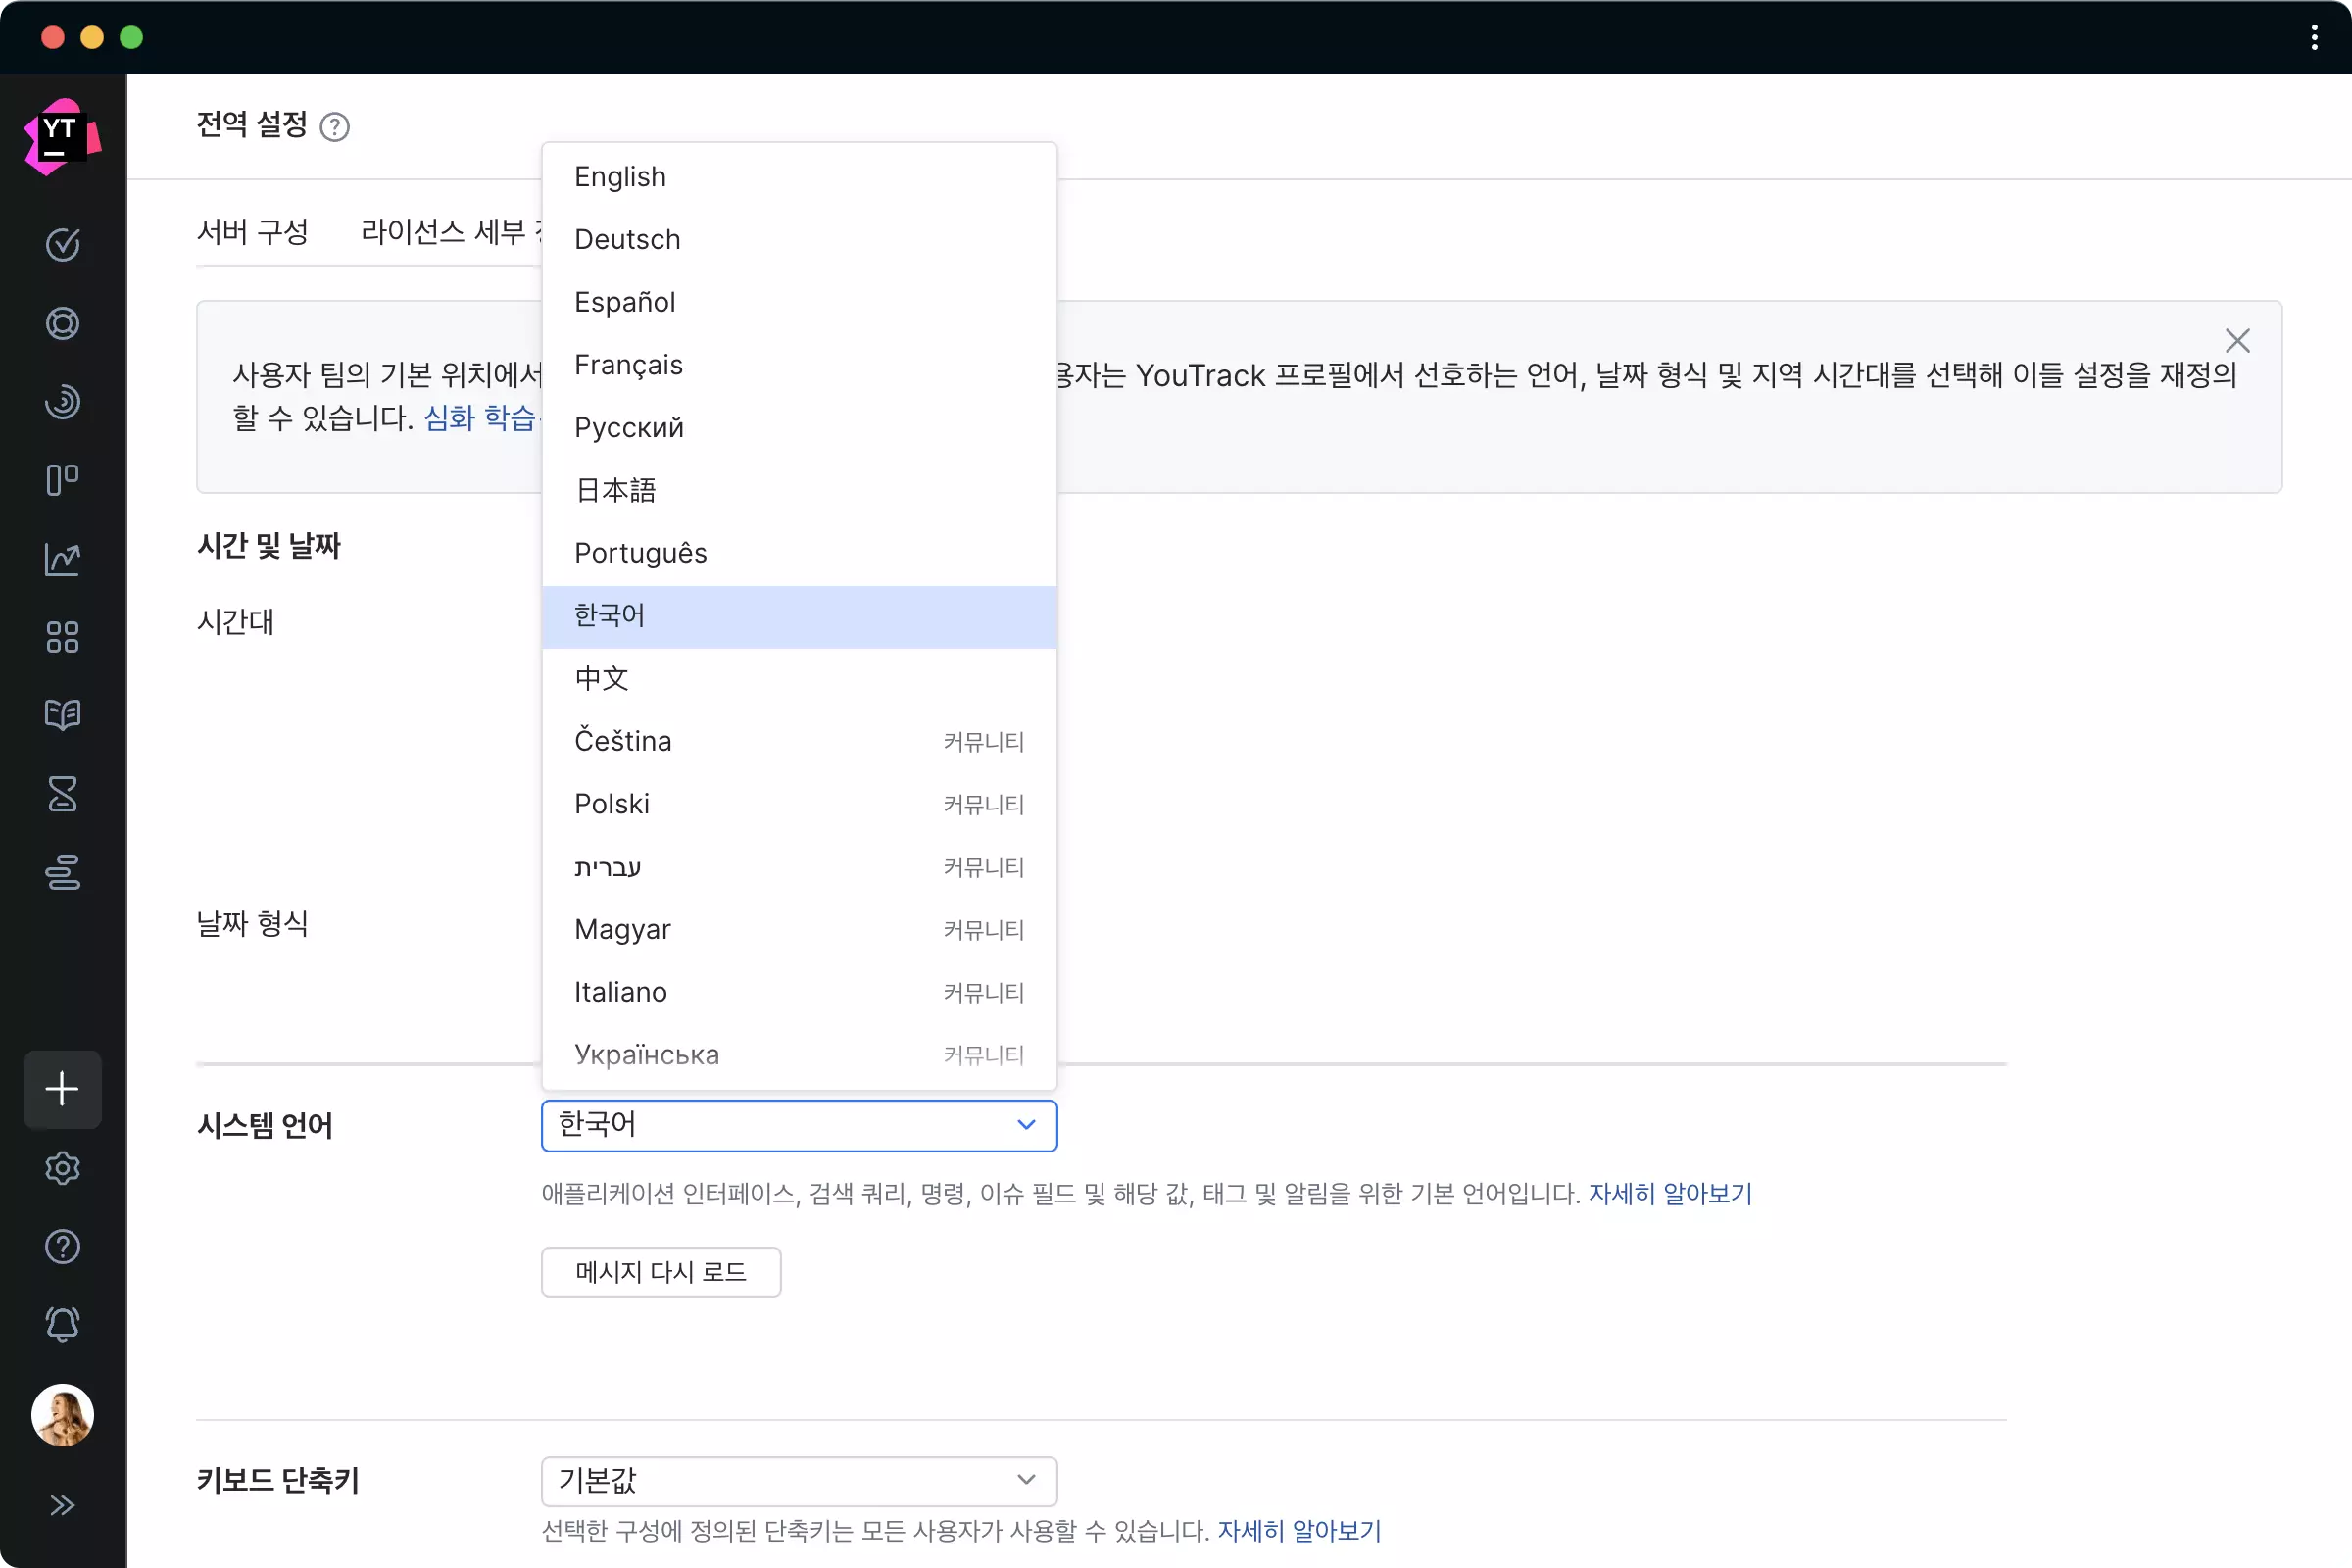
Task: Click the notifications bell icon
Action: point(62,1325)
